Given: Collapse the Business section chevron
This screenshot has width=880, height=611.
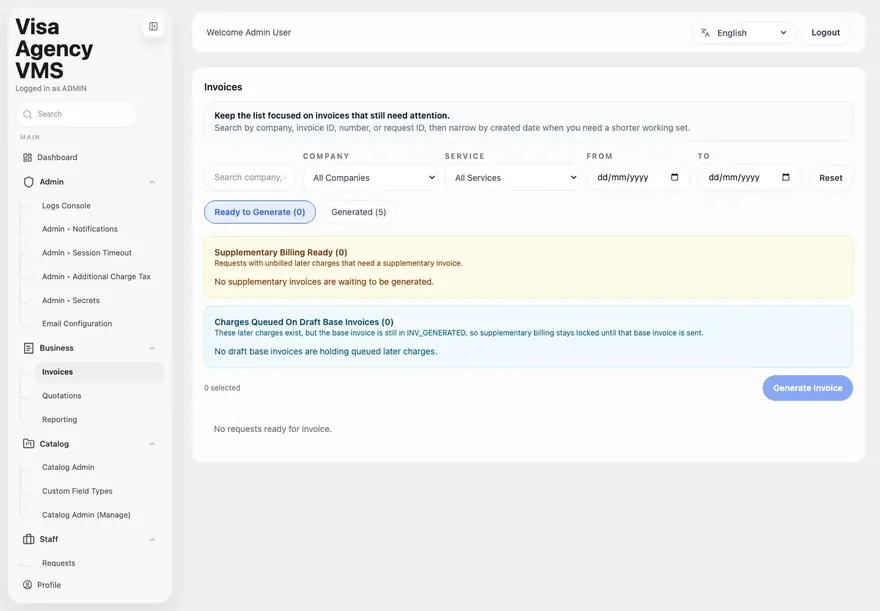Looking at the screenshot, I should point(152,348).
